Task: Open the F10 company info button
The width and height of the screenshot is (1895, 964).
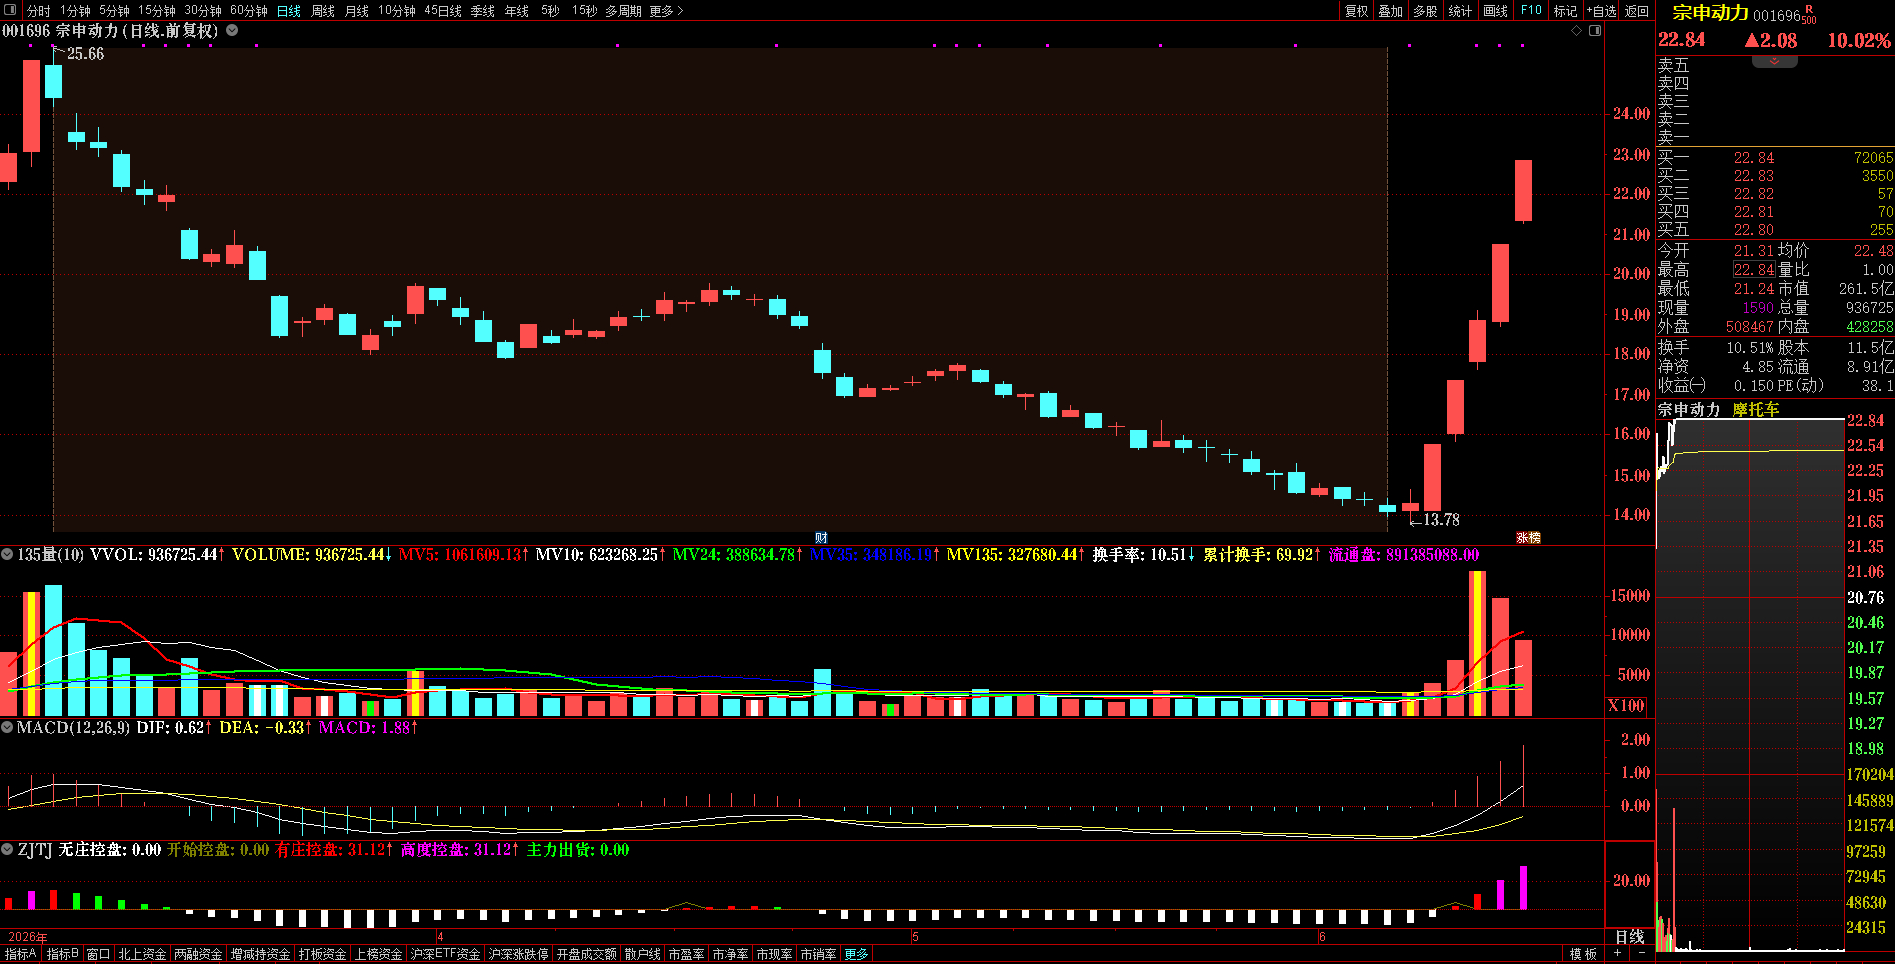Action: (1531, 10)
